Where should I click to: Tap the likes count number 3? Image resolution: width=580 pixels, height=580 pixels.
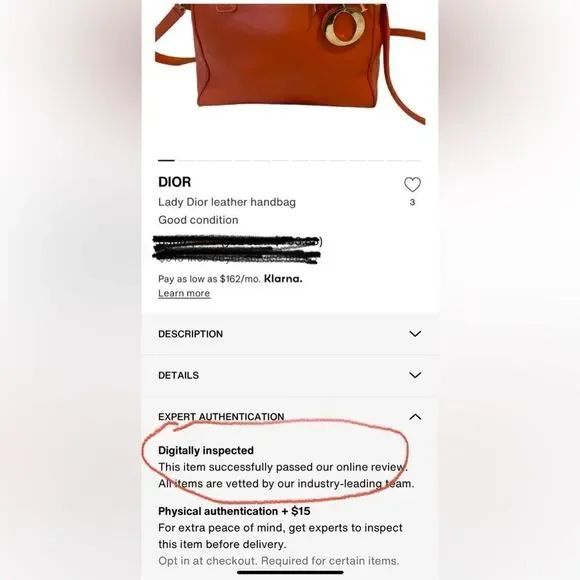pos(412,202)
